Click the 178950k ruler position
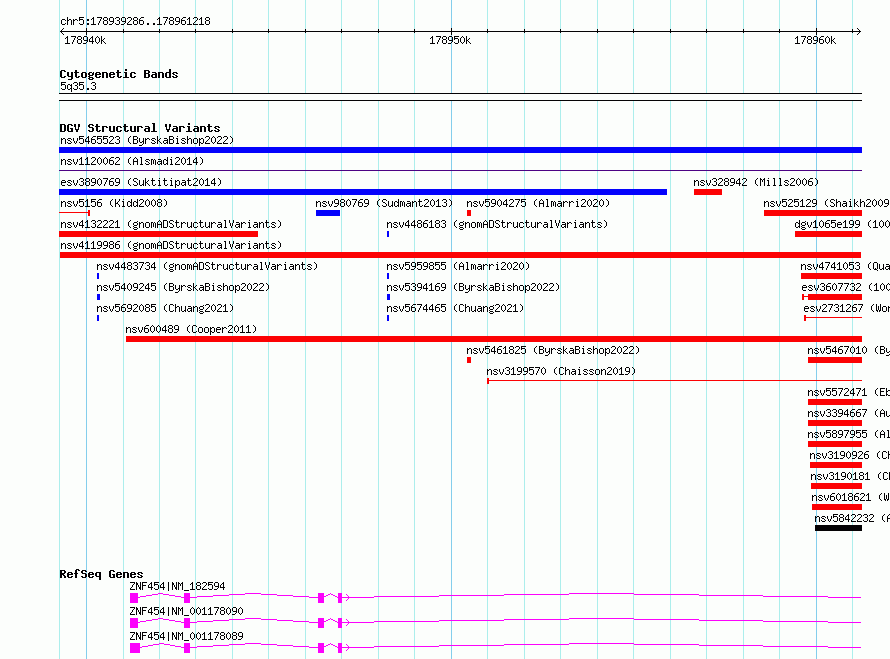This screenshot has height=659, width=890. [x=450, y=40]
